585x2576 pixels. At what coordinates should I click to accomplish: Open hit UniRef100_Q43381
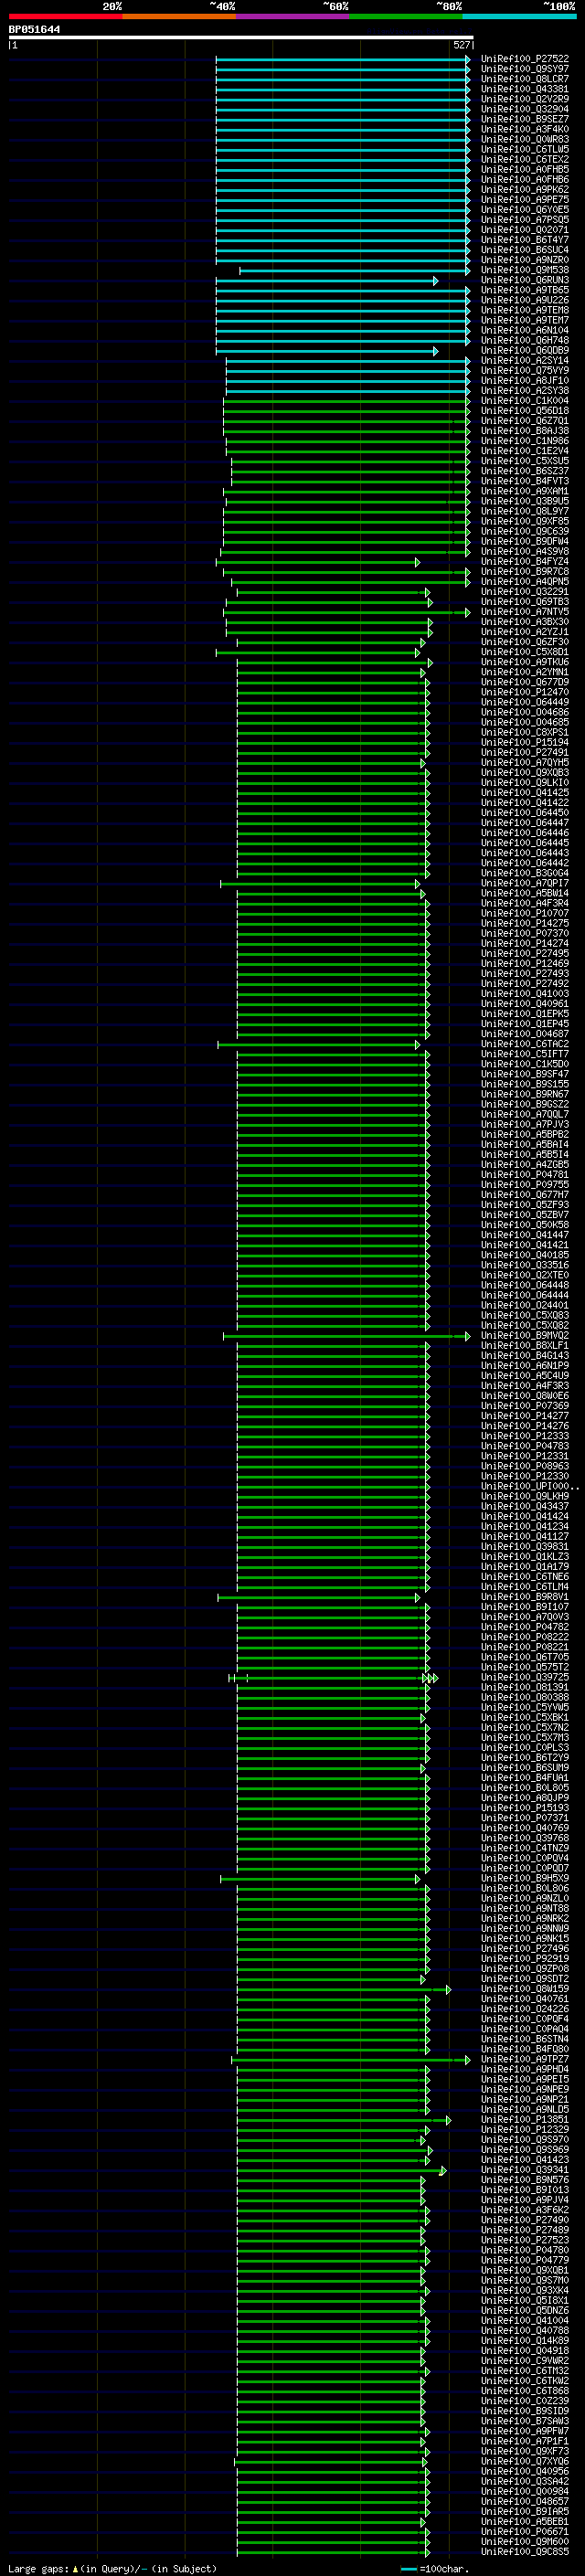[524, 89]
